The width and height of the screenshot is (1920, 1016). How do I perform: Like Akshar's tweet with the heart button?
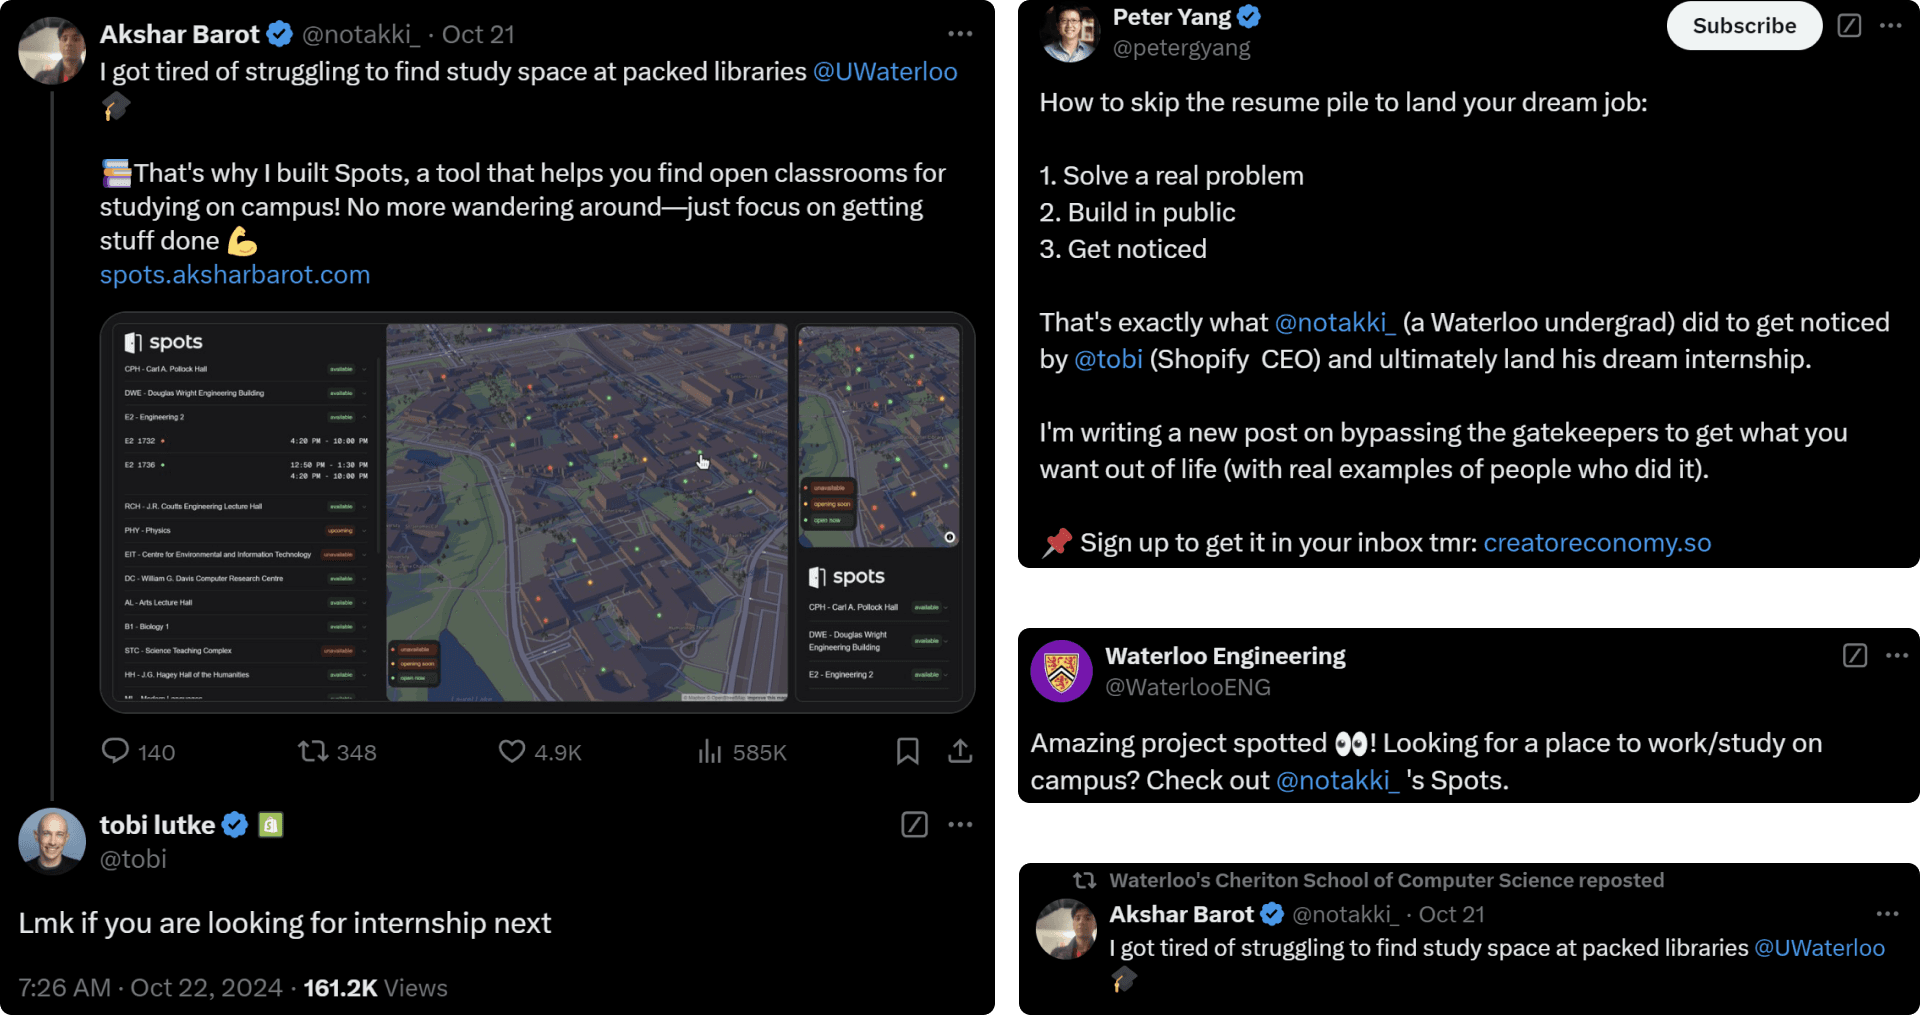coord(511,751)
